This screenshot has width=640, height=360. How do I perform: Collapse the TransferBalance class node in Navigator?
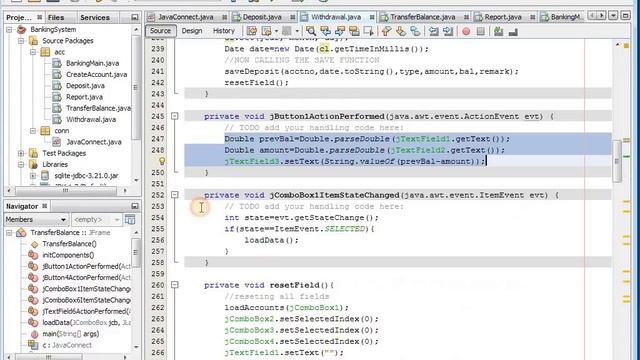[9, 233]
